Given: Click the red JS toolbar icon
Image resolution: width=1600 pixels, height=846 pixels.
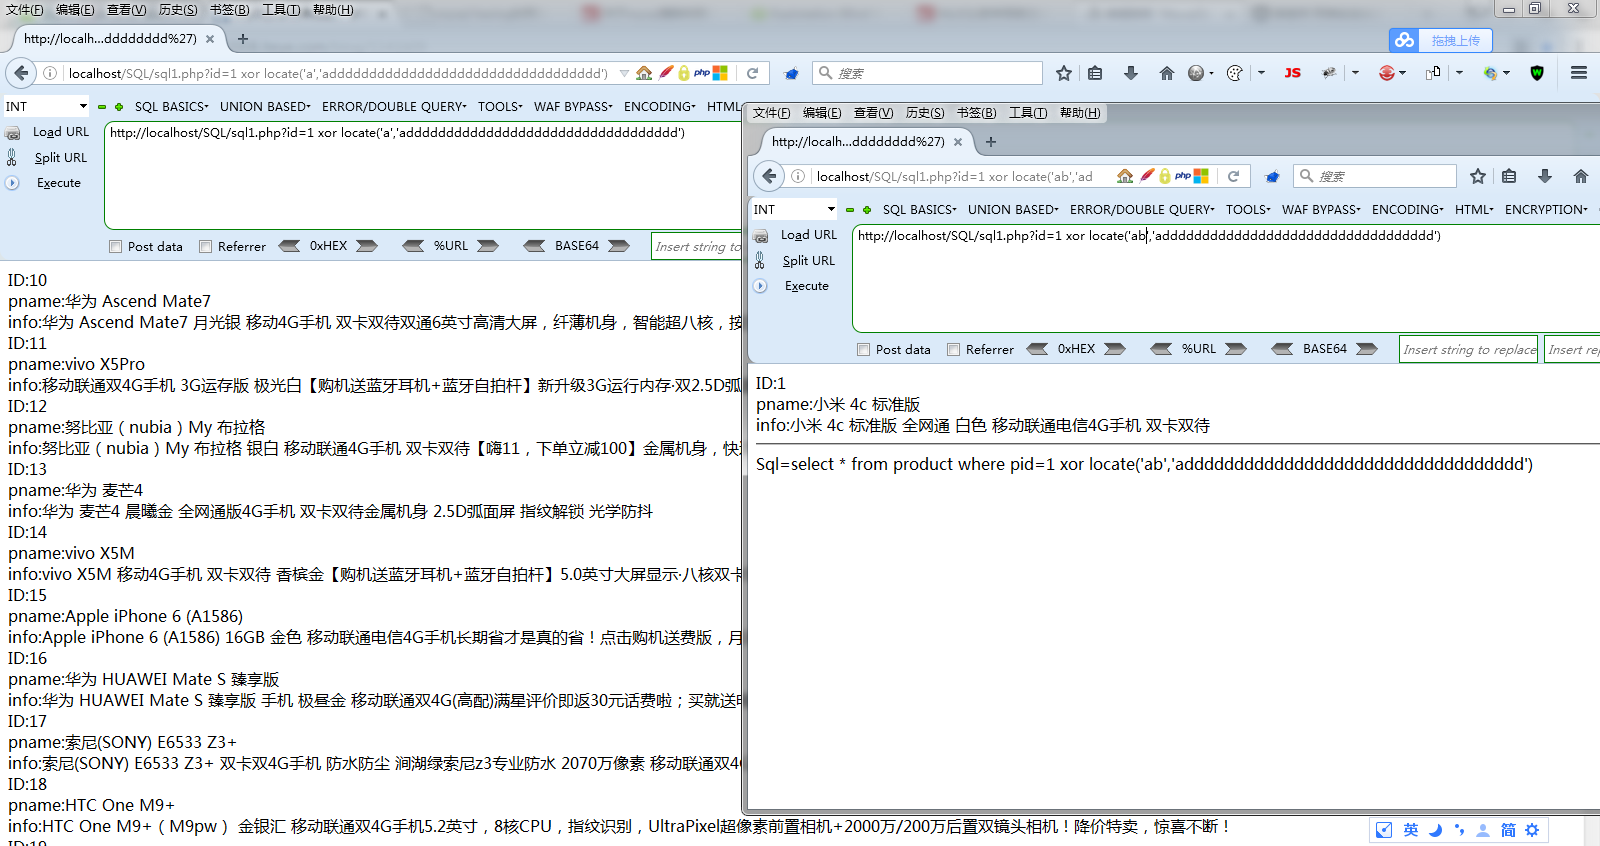Looking at the screenshot, I should click(1292, 73).
